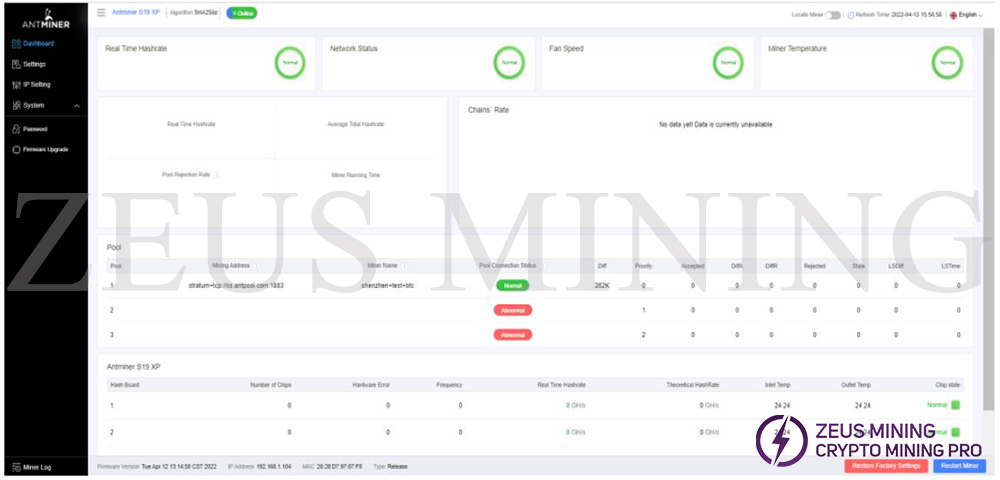1000x480 pixels.
Task: Click the Refresh Timer clock icon
Action: click(851, 15)
